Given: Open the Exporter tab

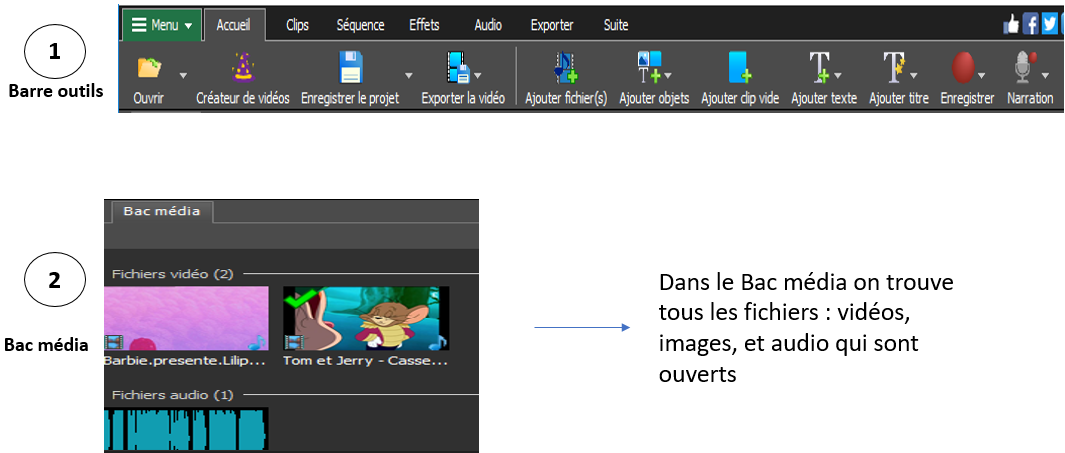Looking at the screenshot, I should (552, 25).
